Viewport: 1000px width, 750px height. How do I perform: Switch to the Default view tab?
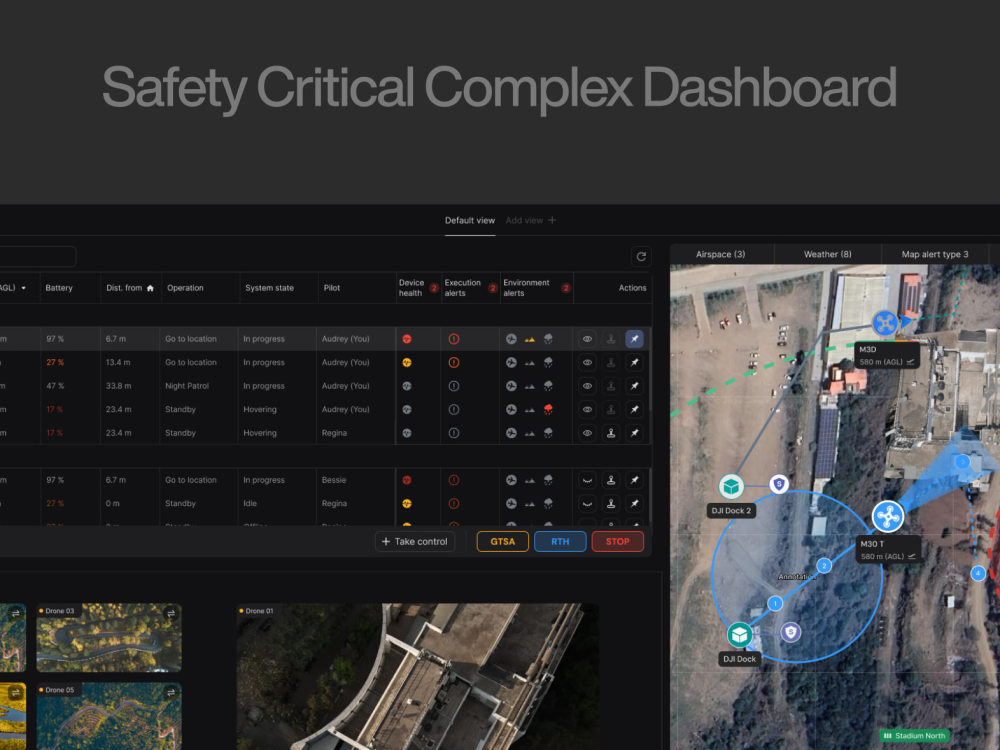pos(470,221)
